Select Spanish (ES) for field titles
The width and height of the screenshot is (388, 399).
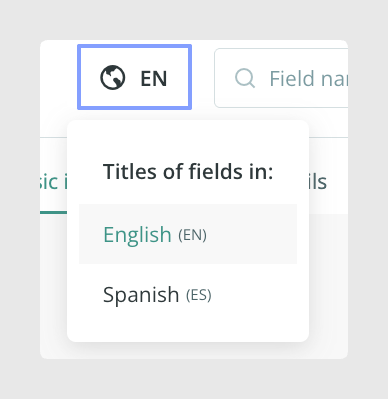[x=188, y=294]
